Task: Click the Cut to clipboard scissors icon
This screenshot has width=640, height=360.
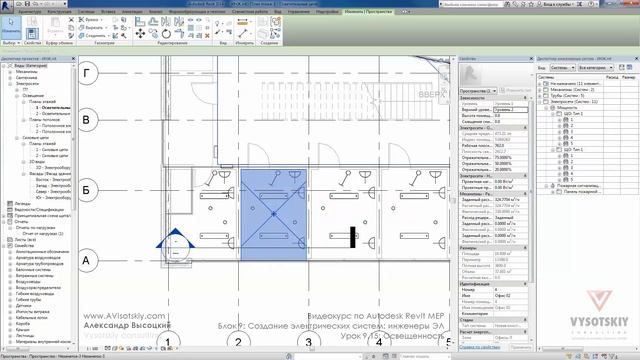Action: (x=71, y=20)
